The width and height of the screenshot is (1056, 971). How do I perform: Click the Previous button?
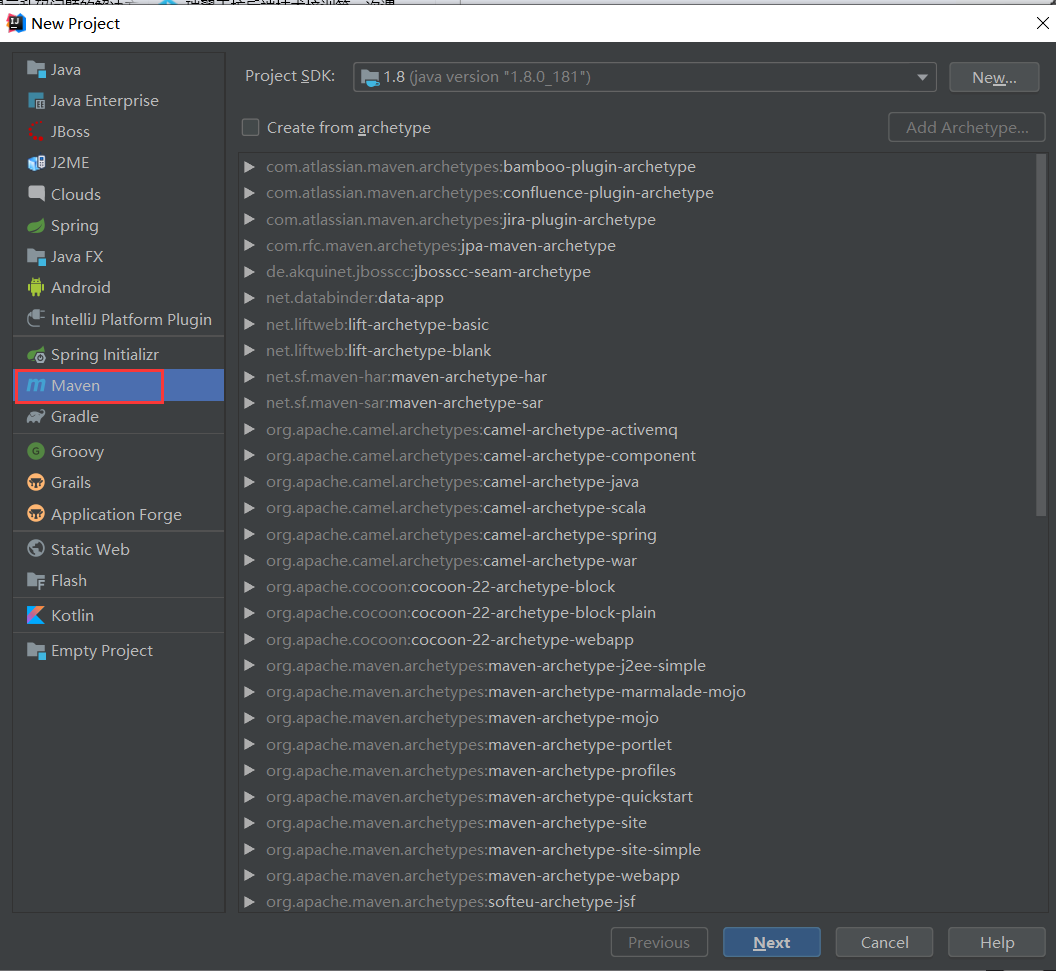pyautogui.click(x=659, y=942)
